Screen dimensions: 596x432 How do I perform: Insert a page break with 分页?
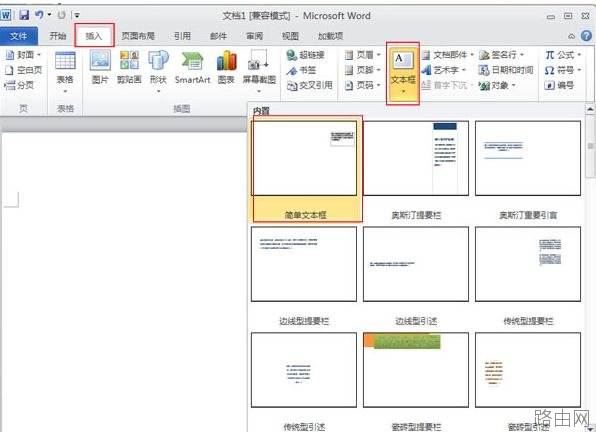tap(19, 85)
